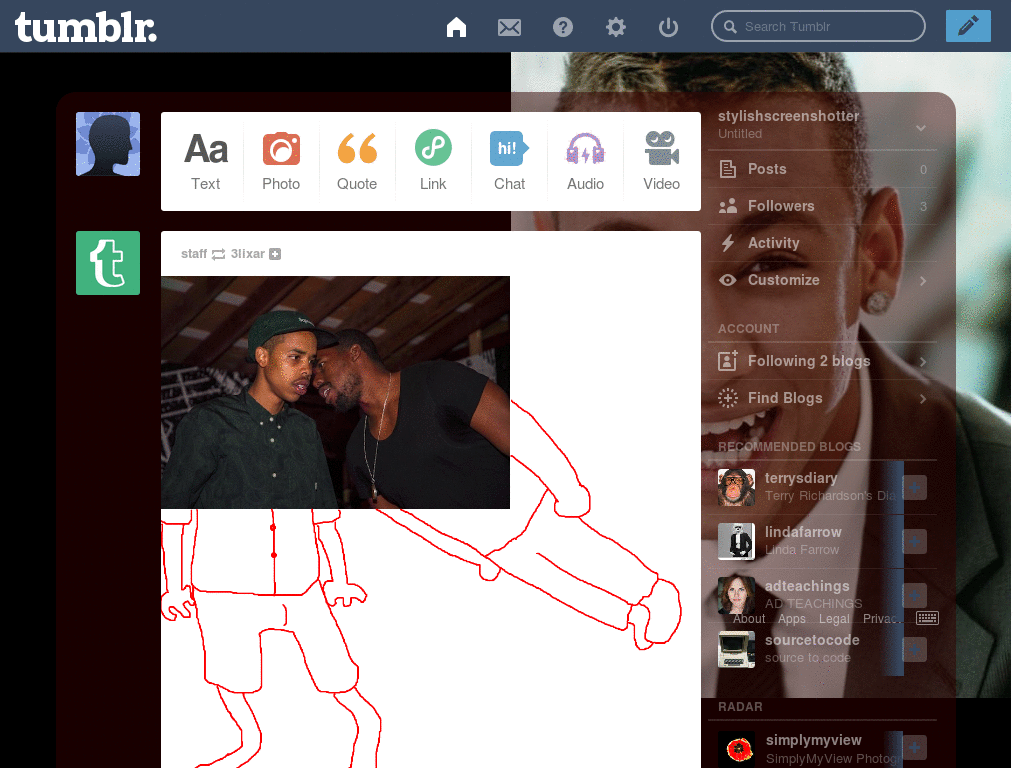1024x768 pixels.
Task: Click the Legal footer link
Action: pos(834,618)
